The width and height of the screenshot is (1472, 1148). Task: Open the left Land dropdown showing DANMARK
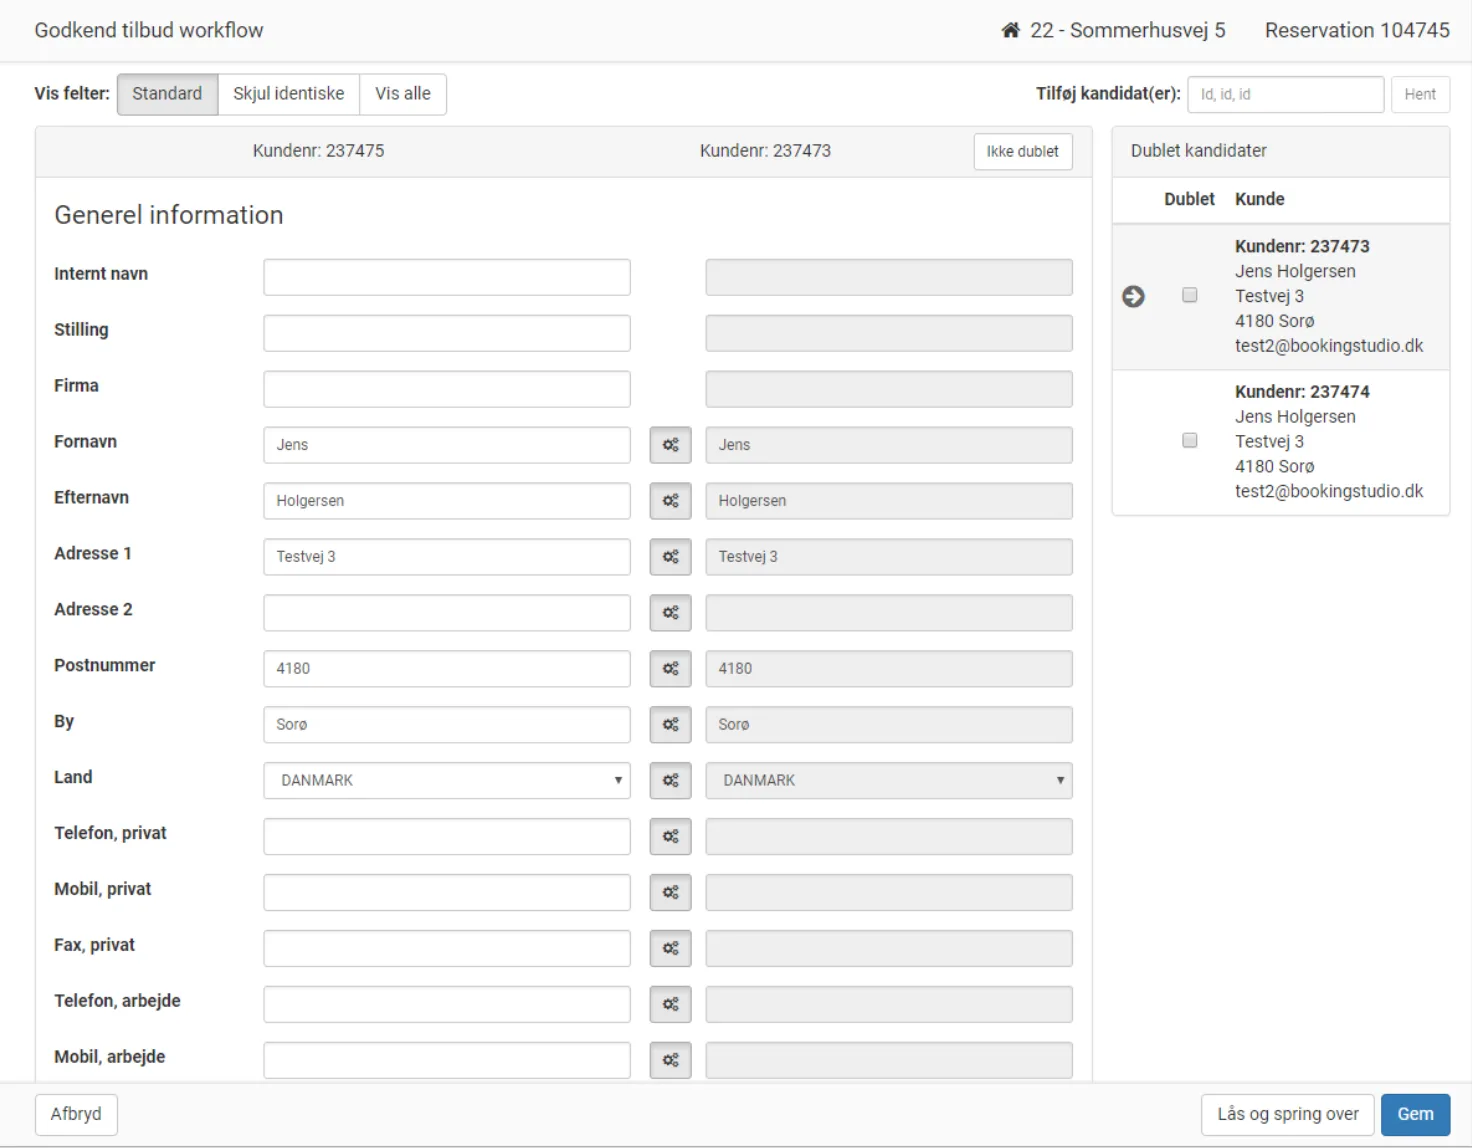tap(446, 781)
